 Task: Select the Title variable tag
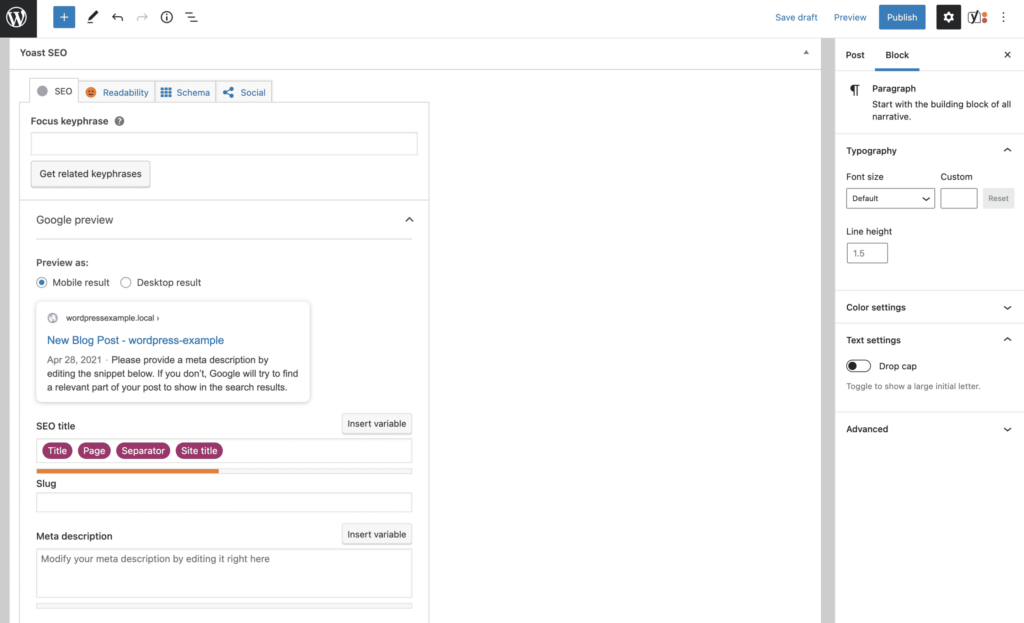click(x=57, y=451)
